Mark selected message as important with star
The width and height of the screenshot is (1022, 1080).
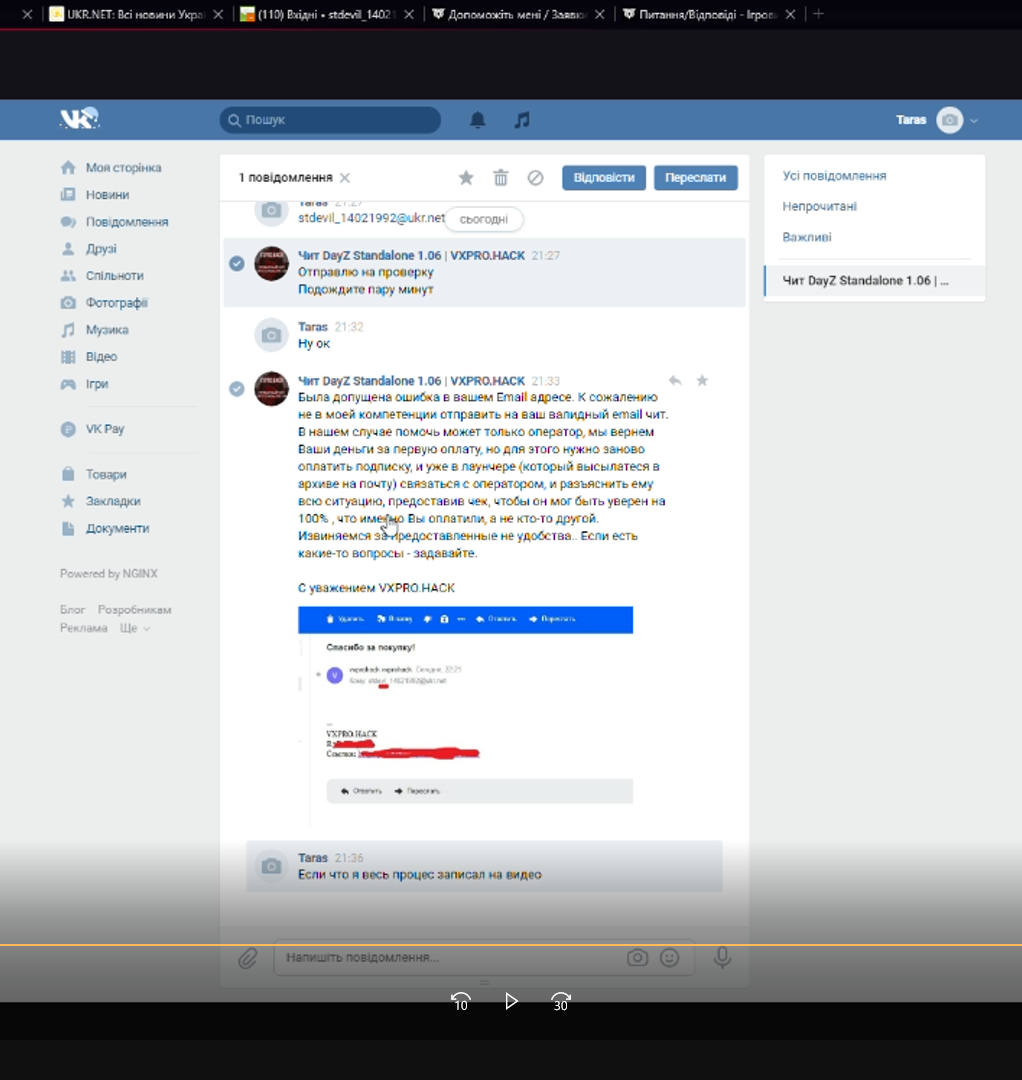(x=466, y=178)
